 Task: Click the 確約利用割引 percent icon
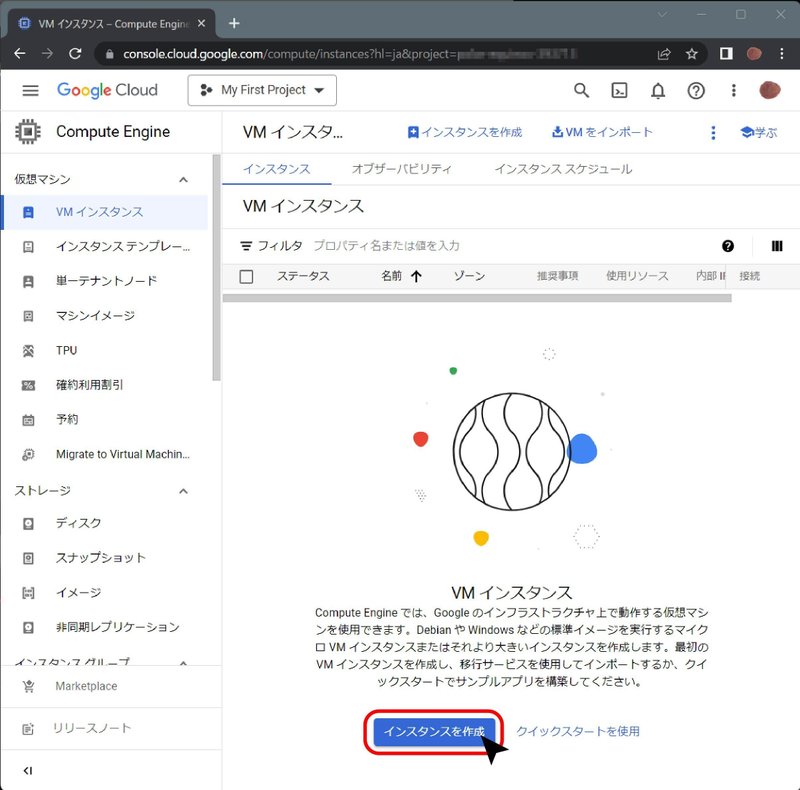click(x=29, y=385)
